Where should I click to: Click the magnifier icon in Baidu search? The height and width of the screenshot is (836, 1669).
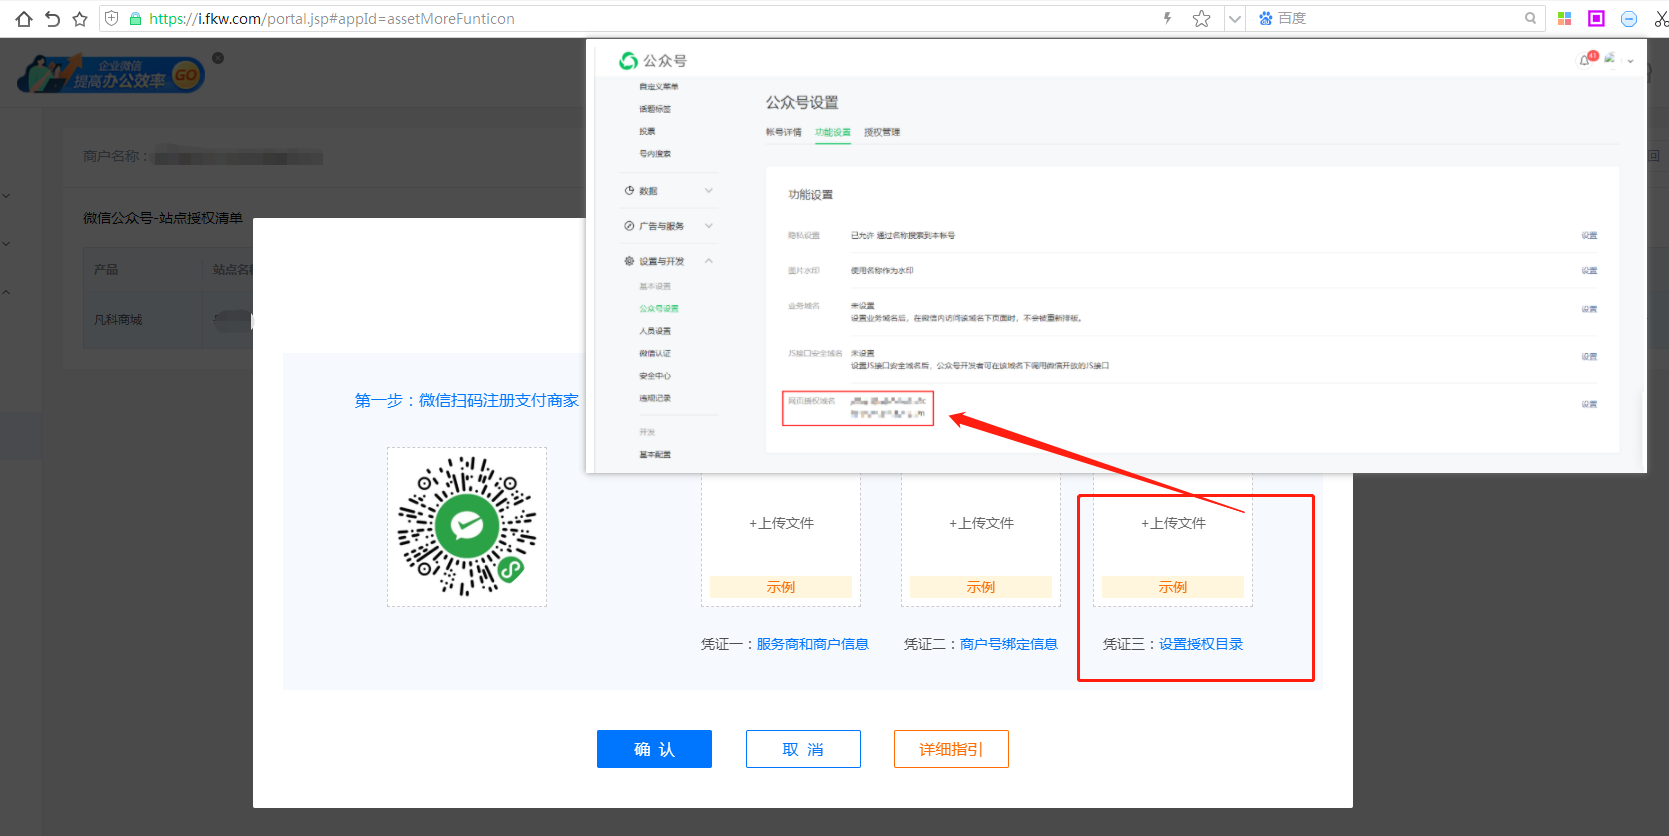click(x=1530, y=18)
